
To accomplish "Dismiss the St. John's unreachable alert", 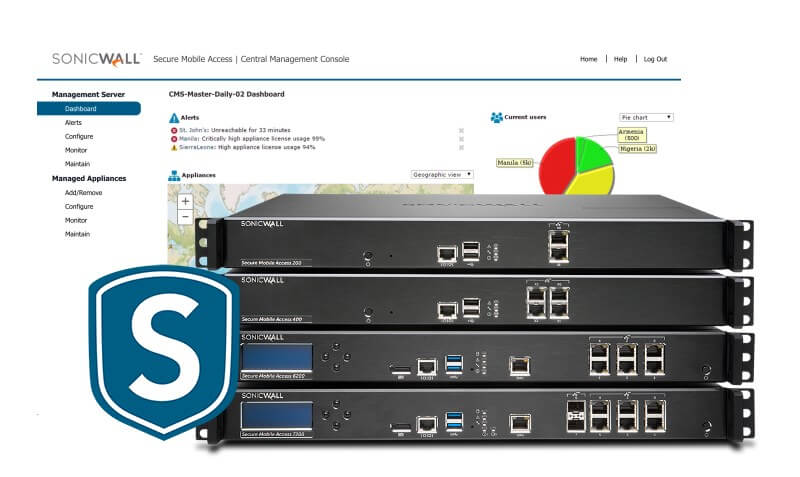I will click(461, 131).
